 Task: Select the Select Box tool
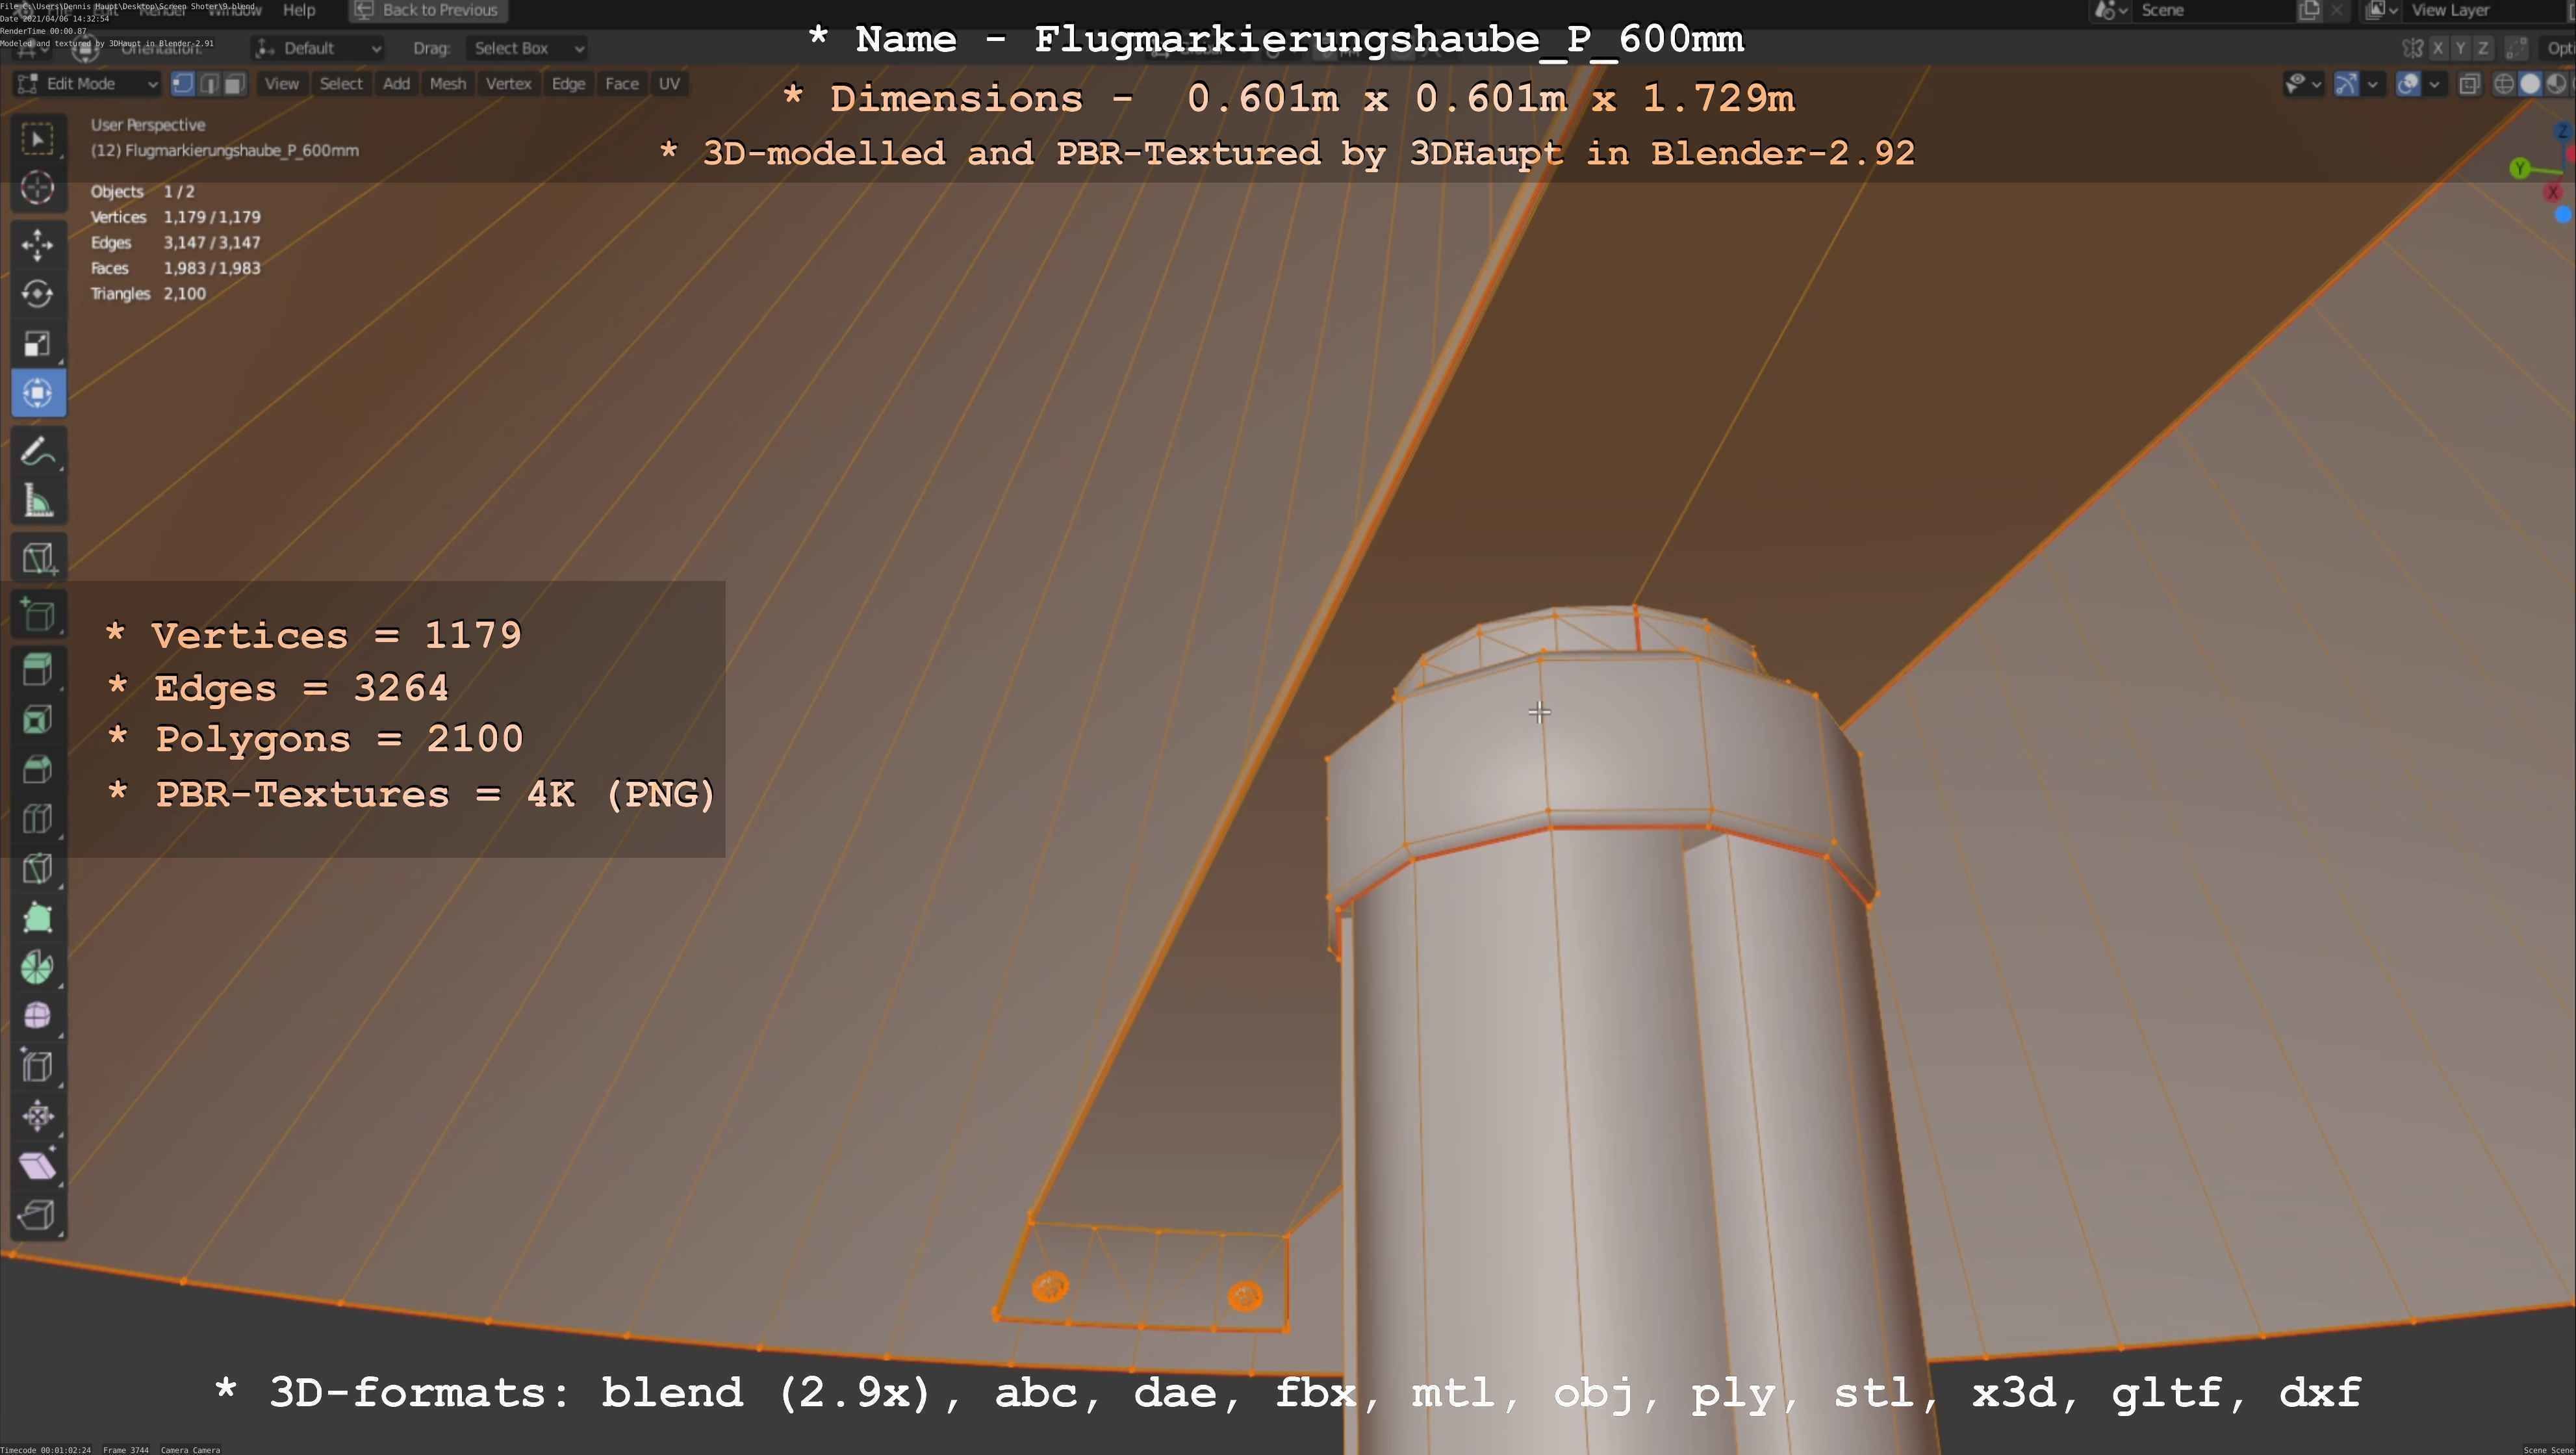(x=38, y=139)
